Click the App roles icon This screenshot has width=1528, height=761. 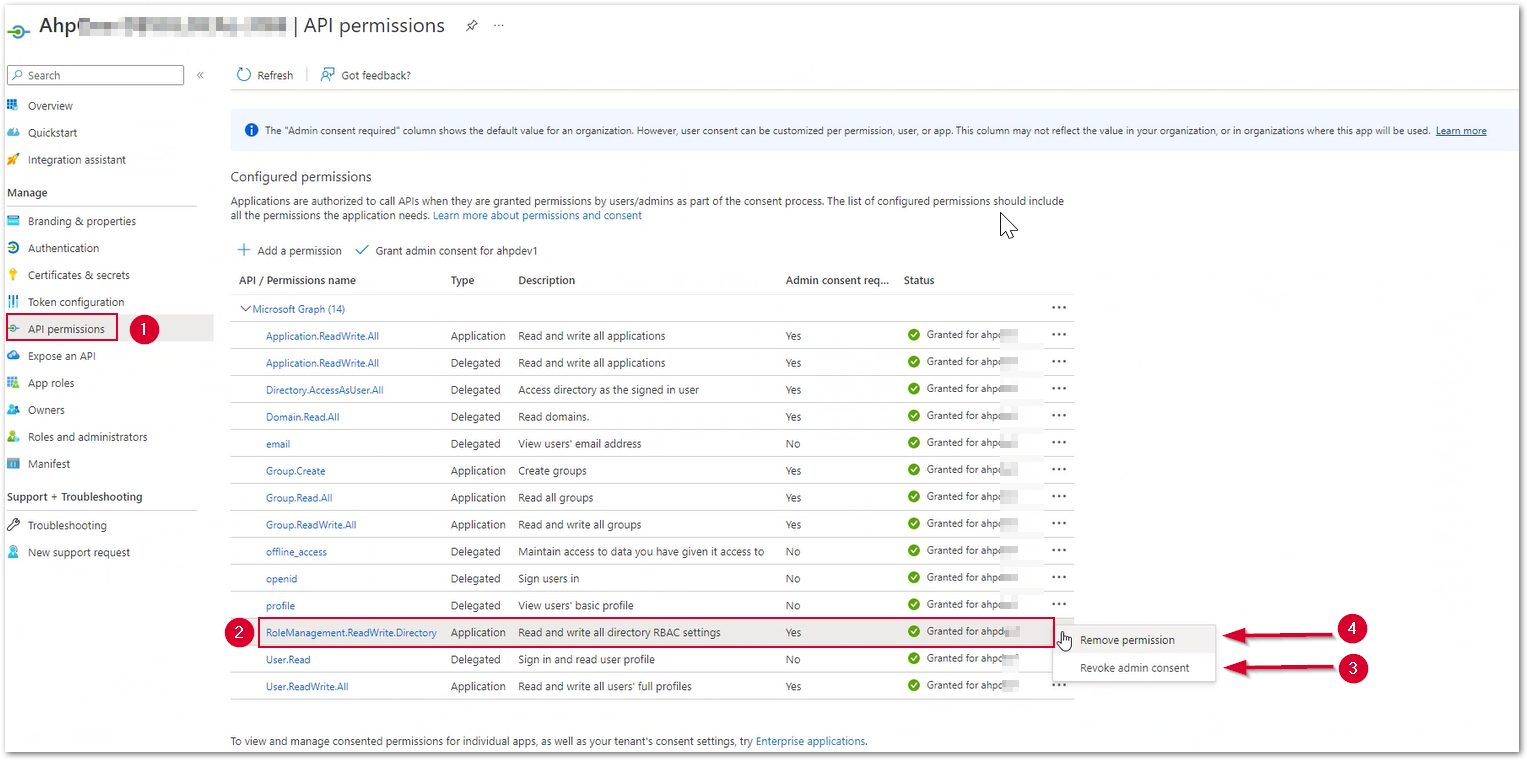click(x=13, y=382)
